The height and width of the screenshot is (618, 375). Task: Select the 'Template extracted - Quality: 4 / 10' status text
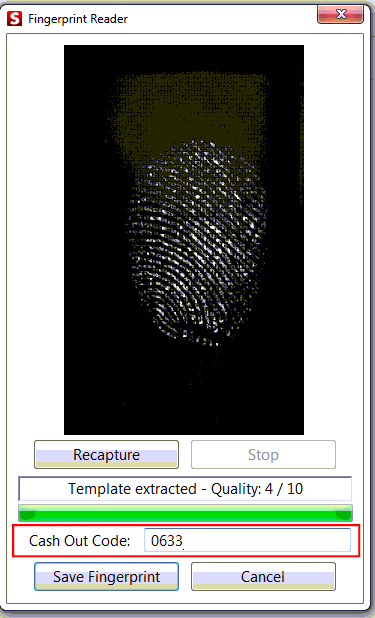coord(185,489)
